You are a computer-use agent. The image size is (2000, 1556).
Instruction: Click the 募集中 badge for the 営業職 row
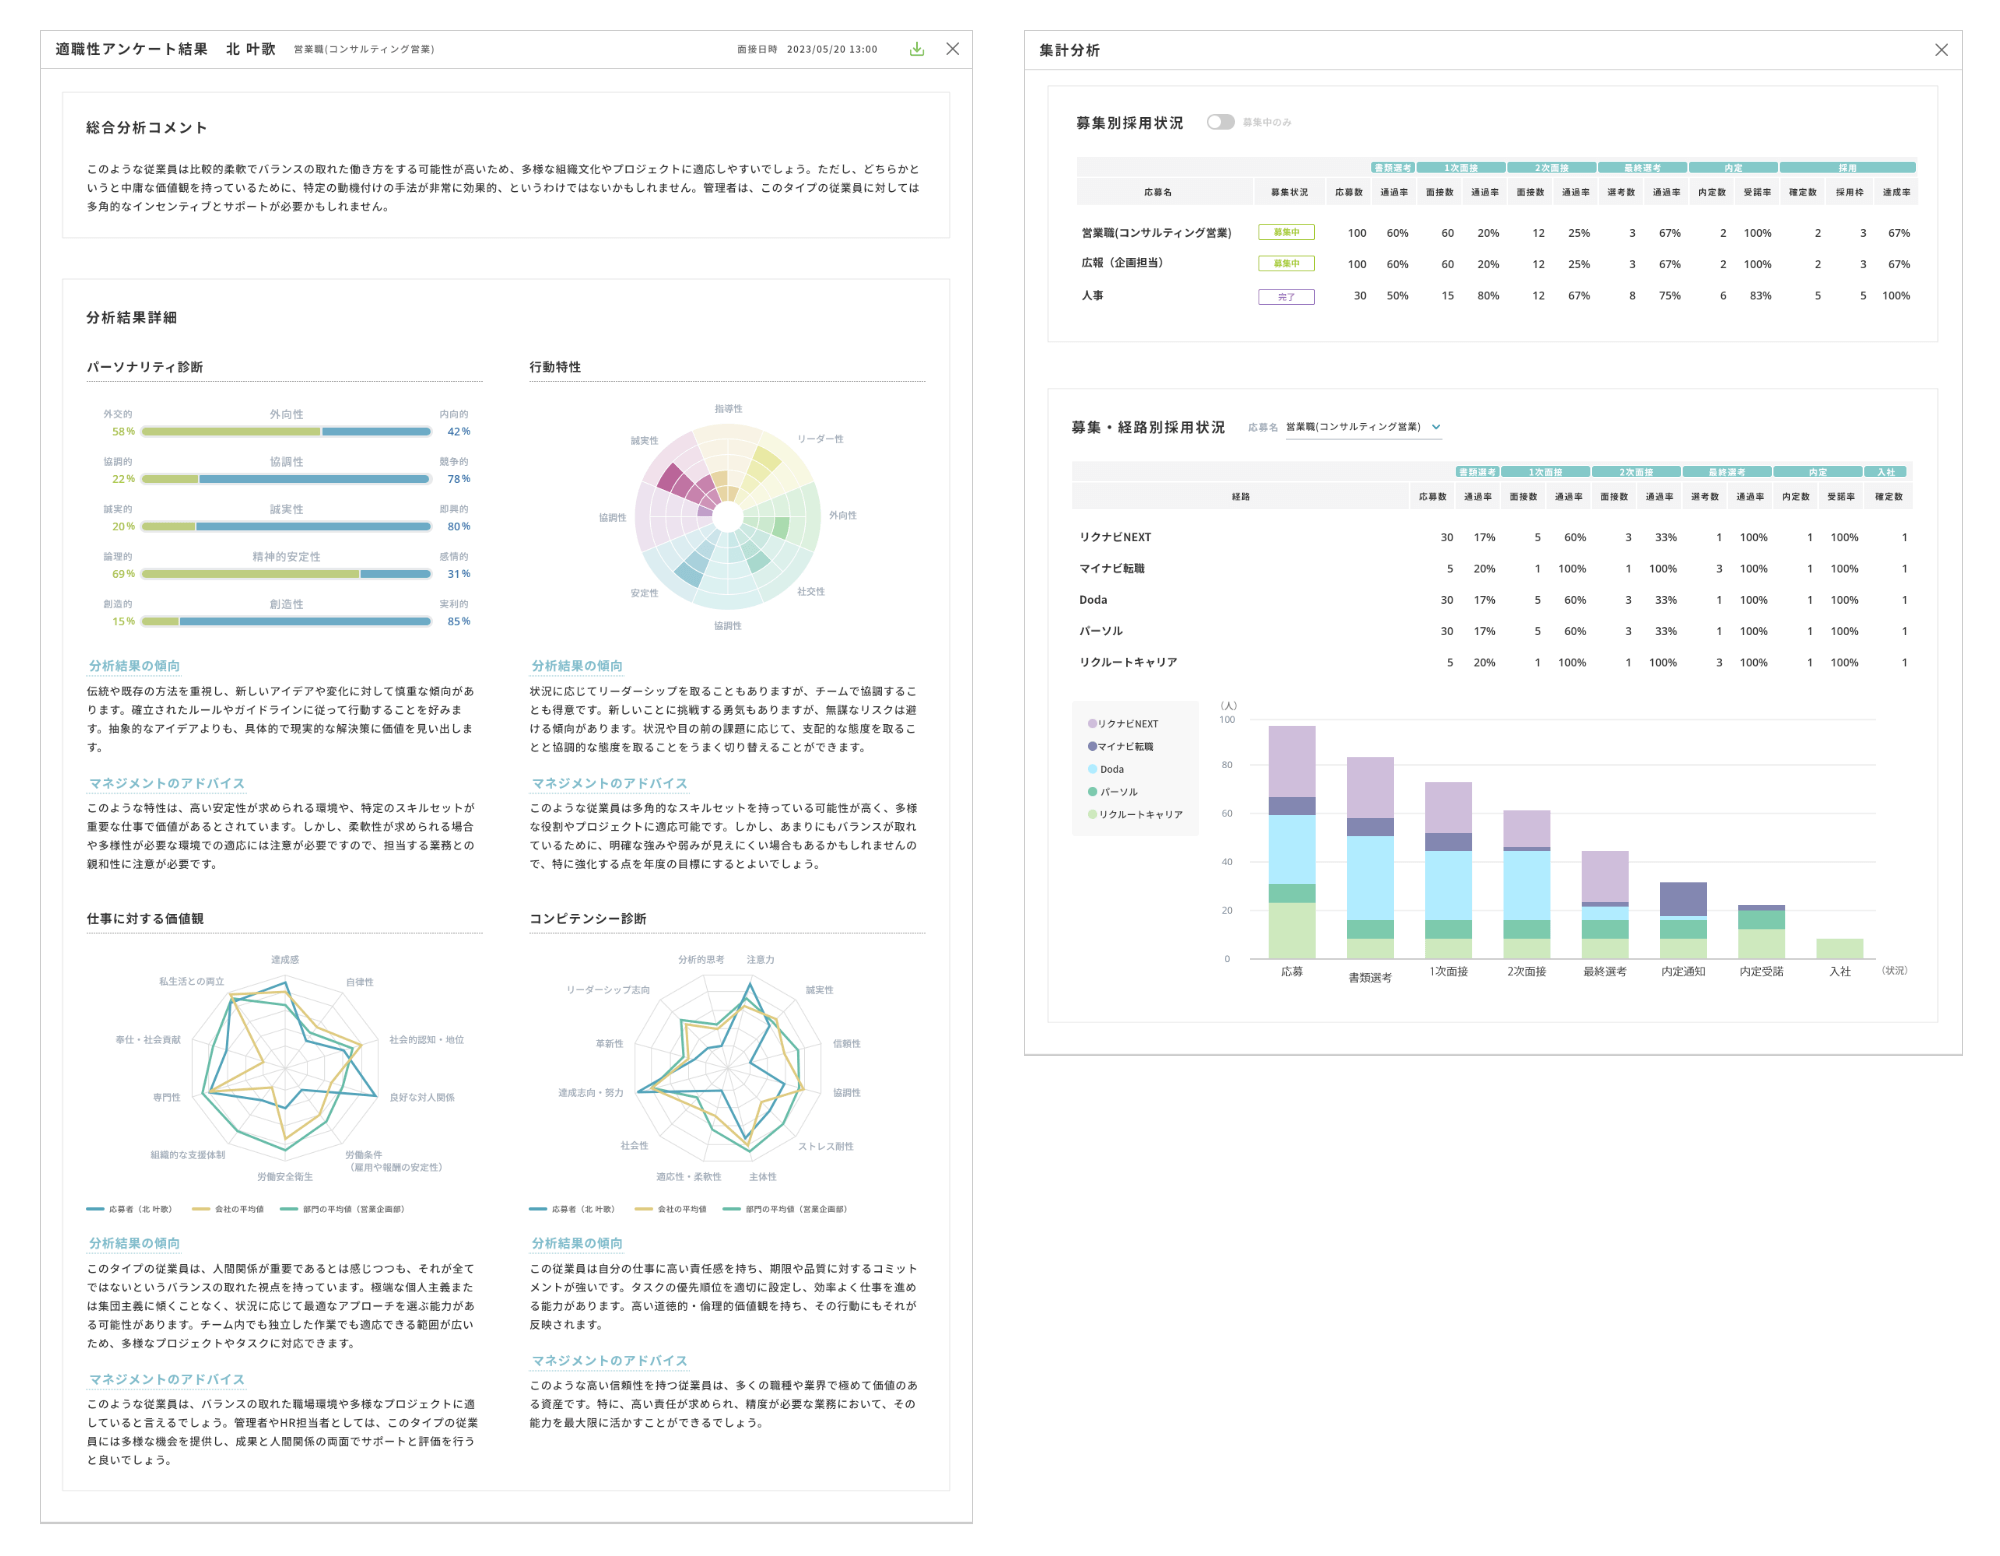click(x=1285, y=233)
